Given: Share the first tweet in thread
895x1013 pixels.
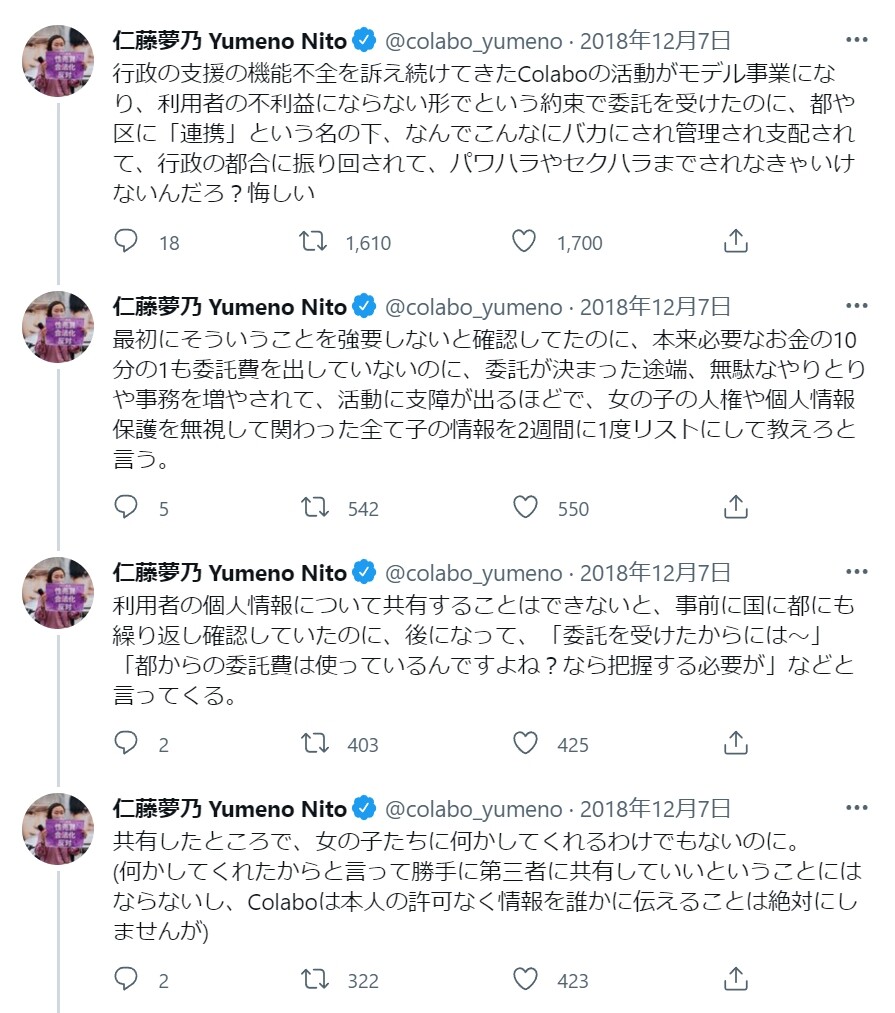Looking at the screenshot, I should tap(735, 241).
